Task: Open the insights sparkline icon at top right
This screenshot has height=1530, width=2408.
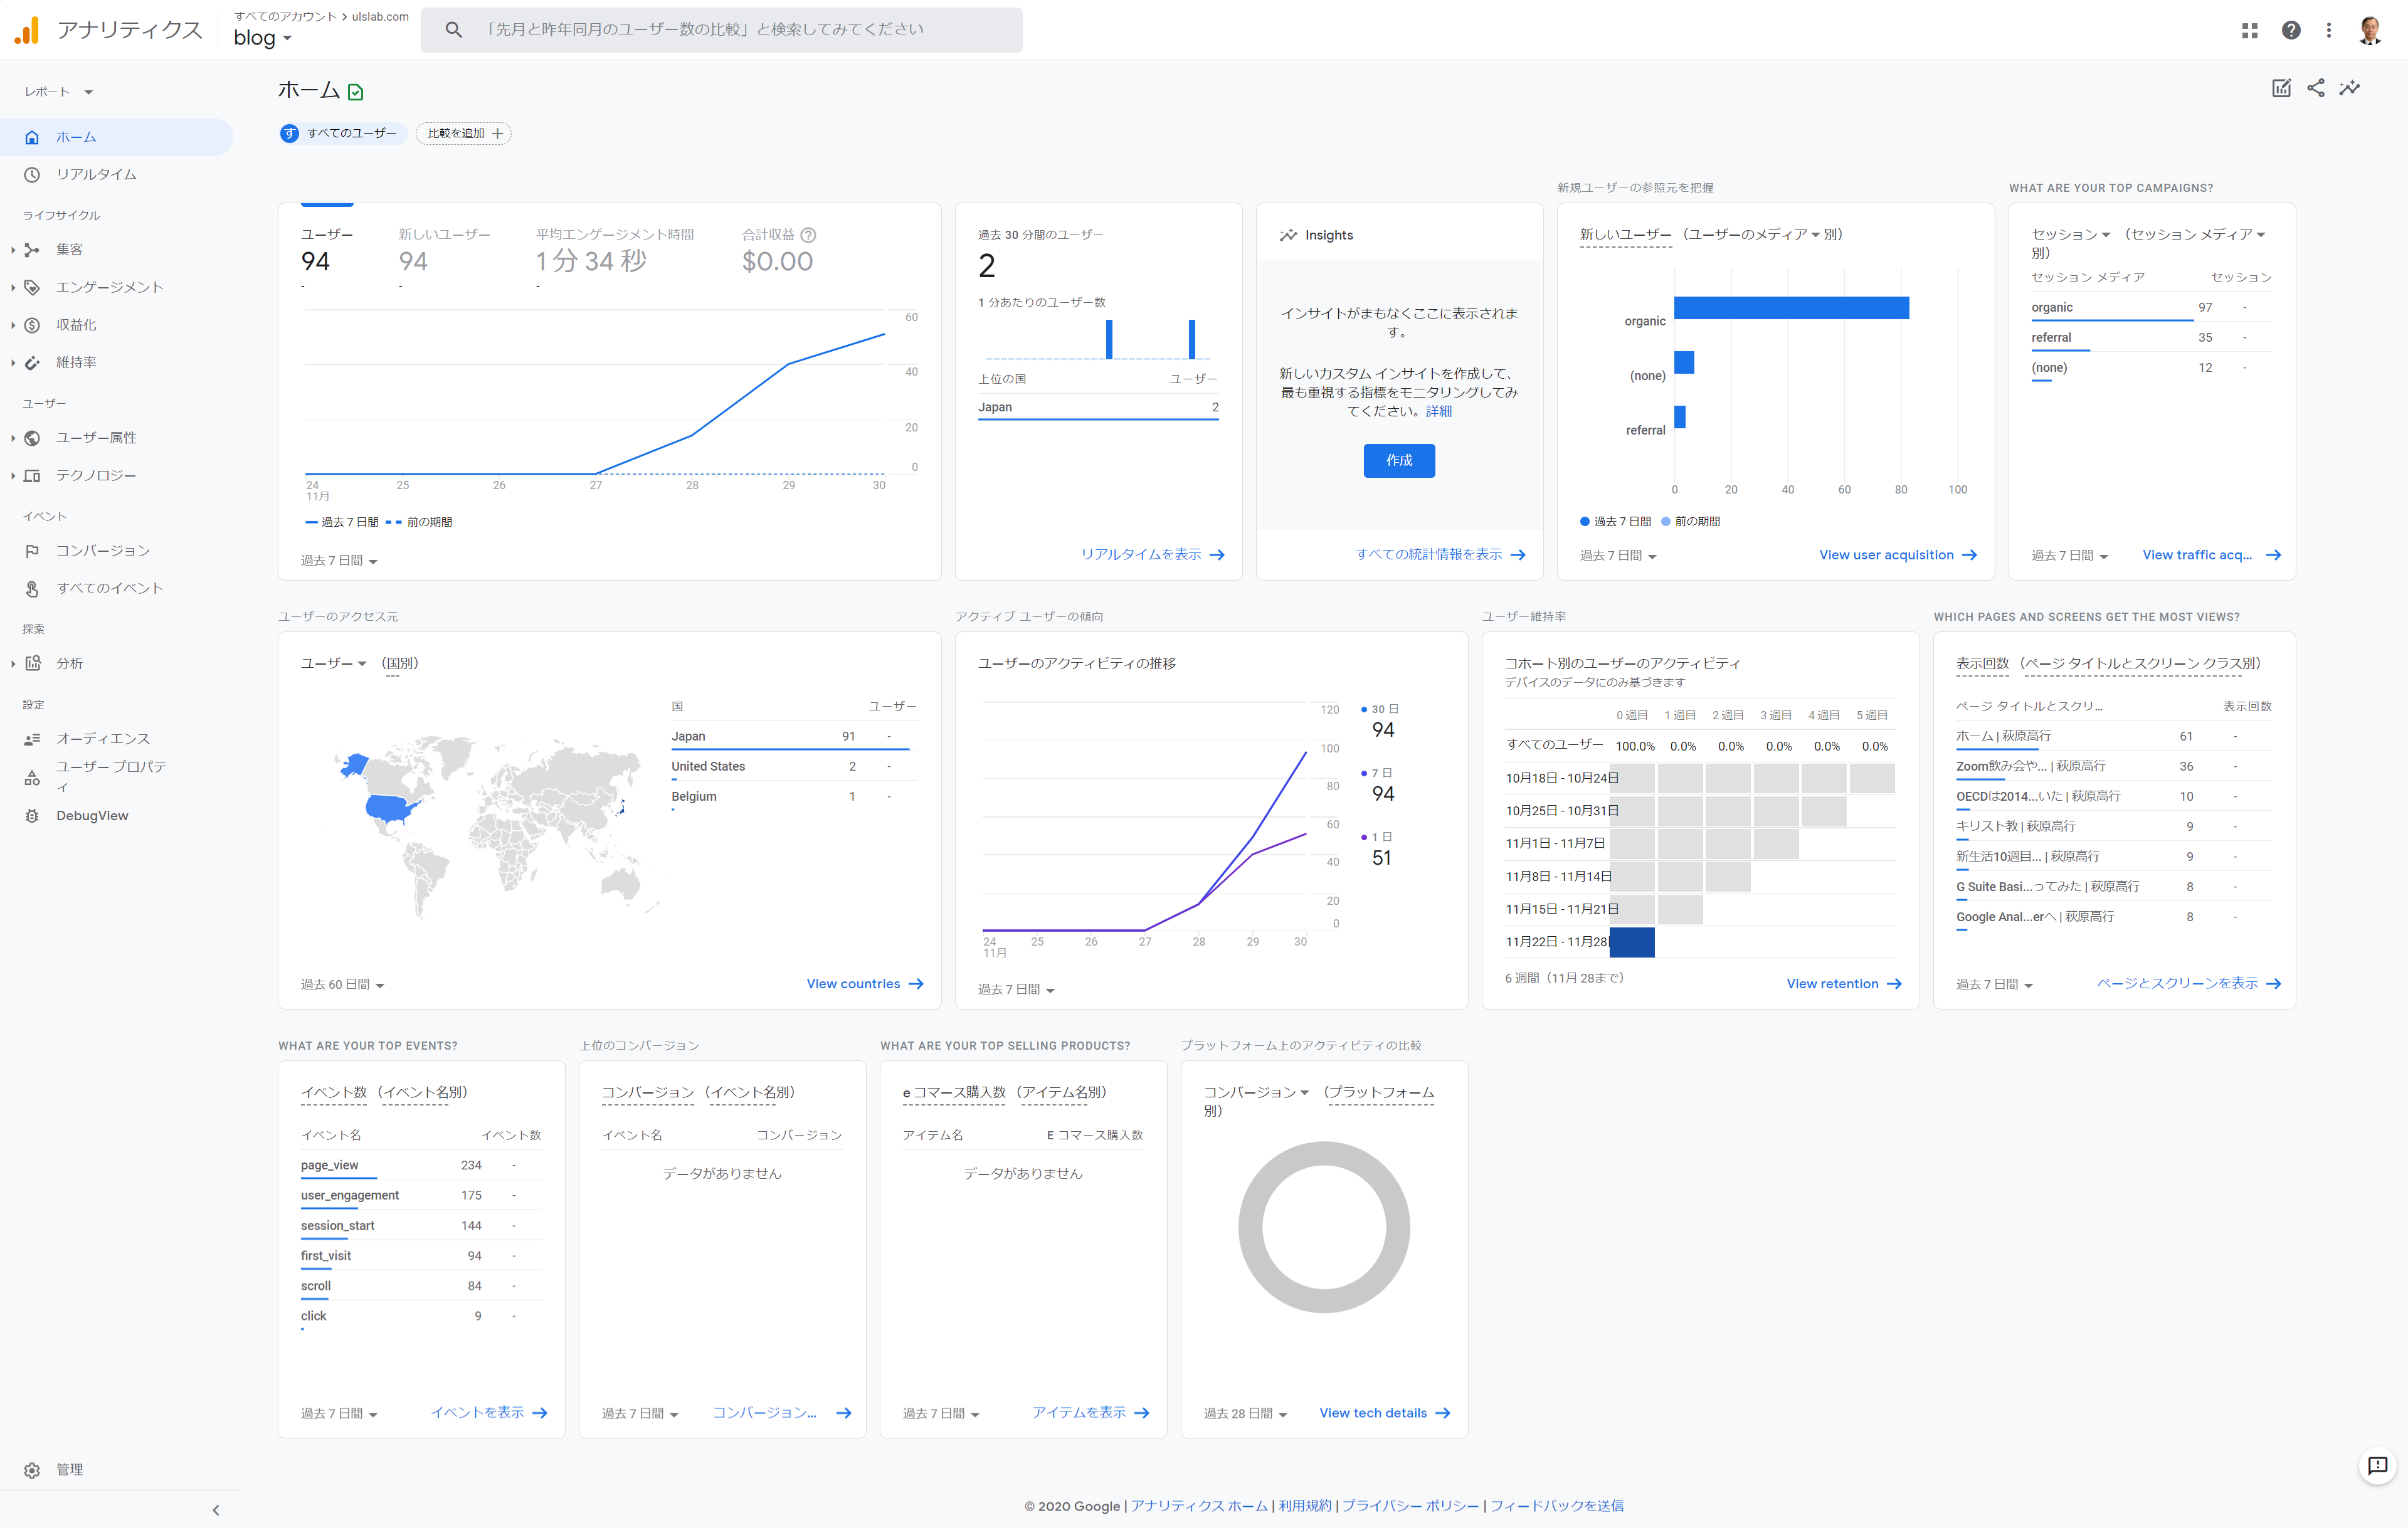Action: tap(2349, 88)
